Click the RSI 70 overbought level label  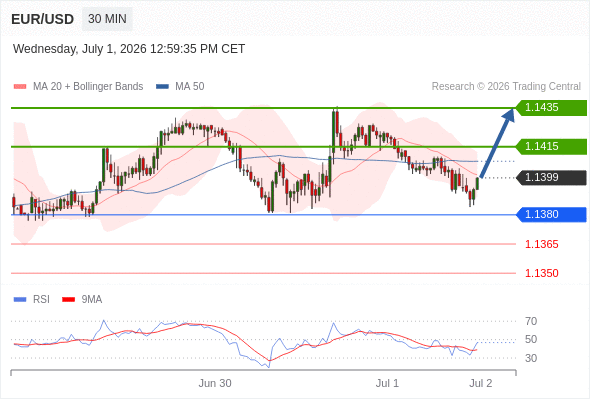531,321
